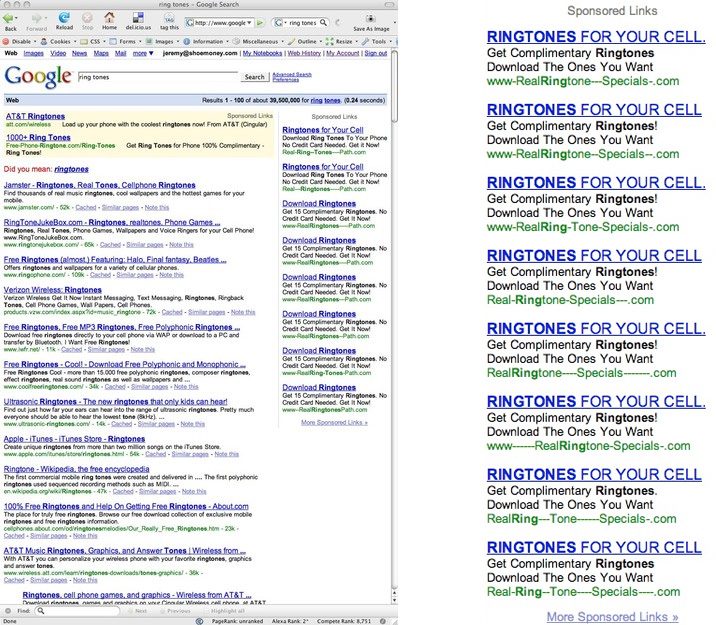Click the Outline pencil icon
The height and width of the screenshot is (625, 716).
point(291,42)
